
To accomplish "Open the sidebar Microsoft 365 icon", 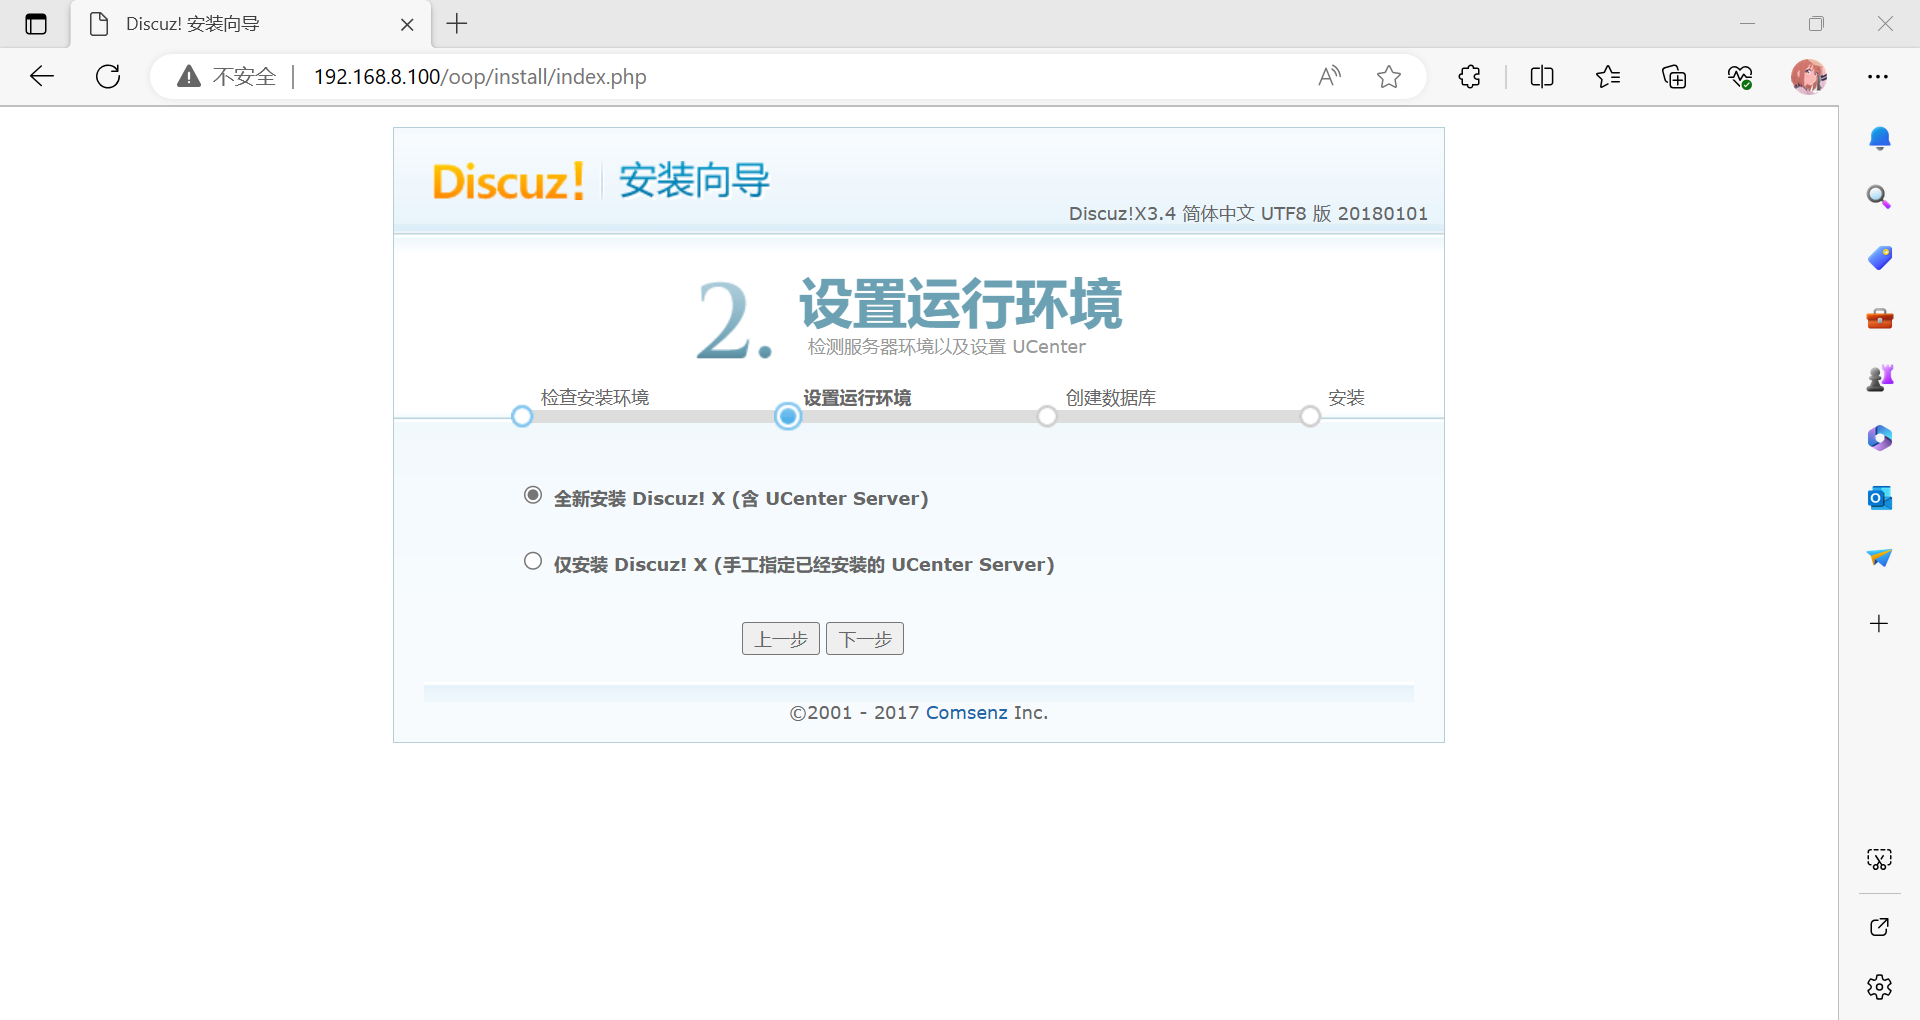I will tap(1880, 438).
